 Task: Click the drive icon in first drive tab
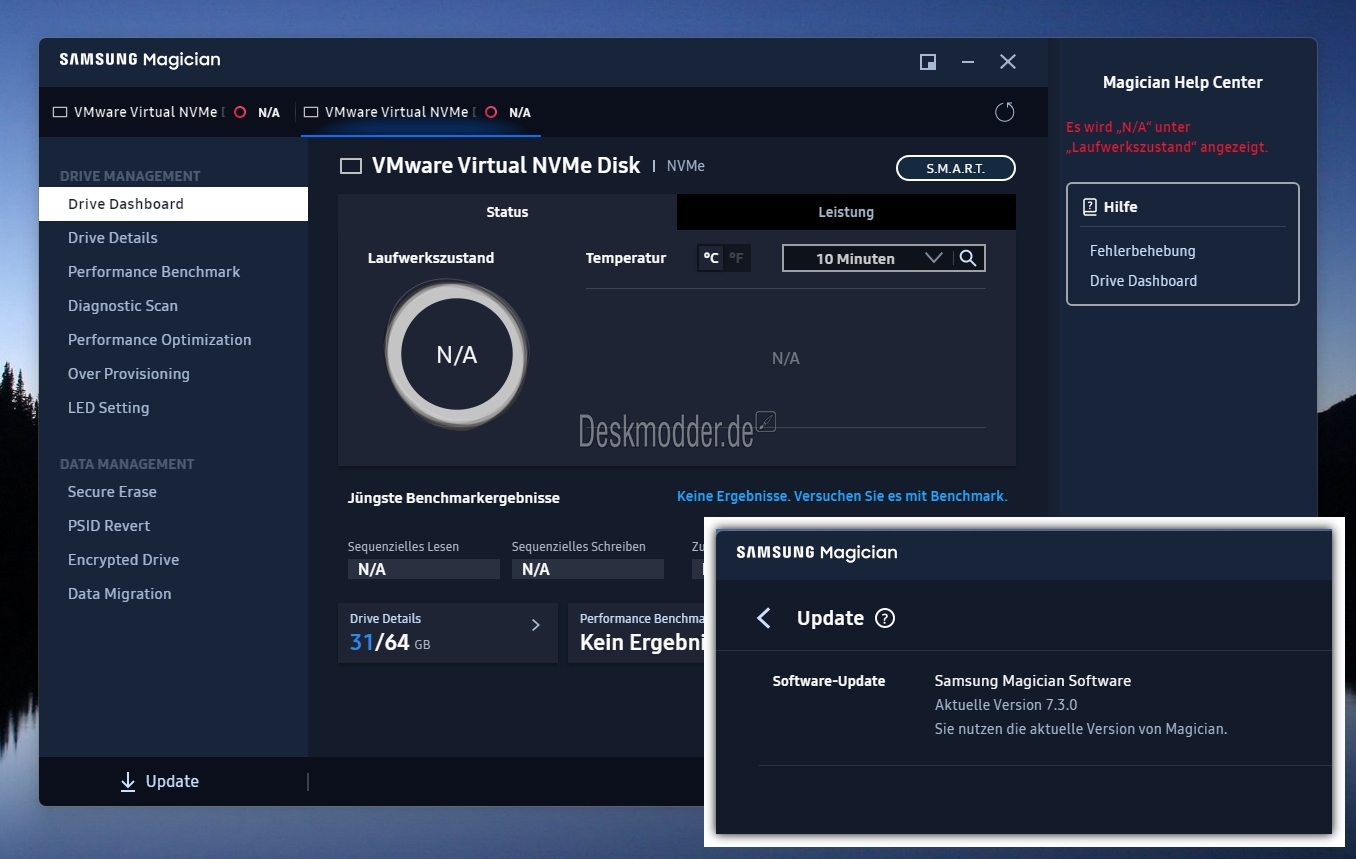(x=60, y=113)
